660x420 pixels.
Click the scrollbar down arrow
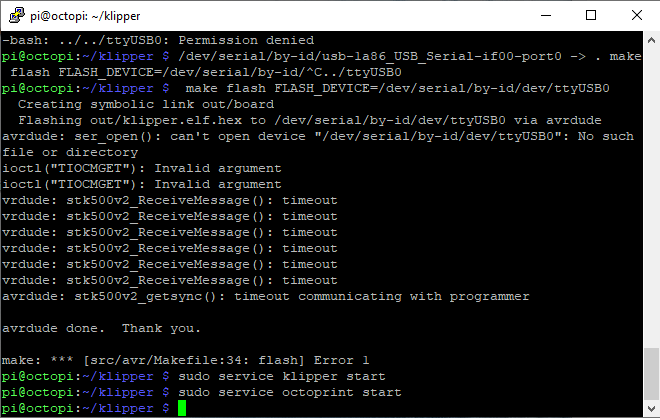651,409
